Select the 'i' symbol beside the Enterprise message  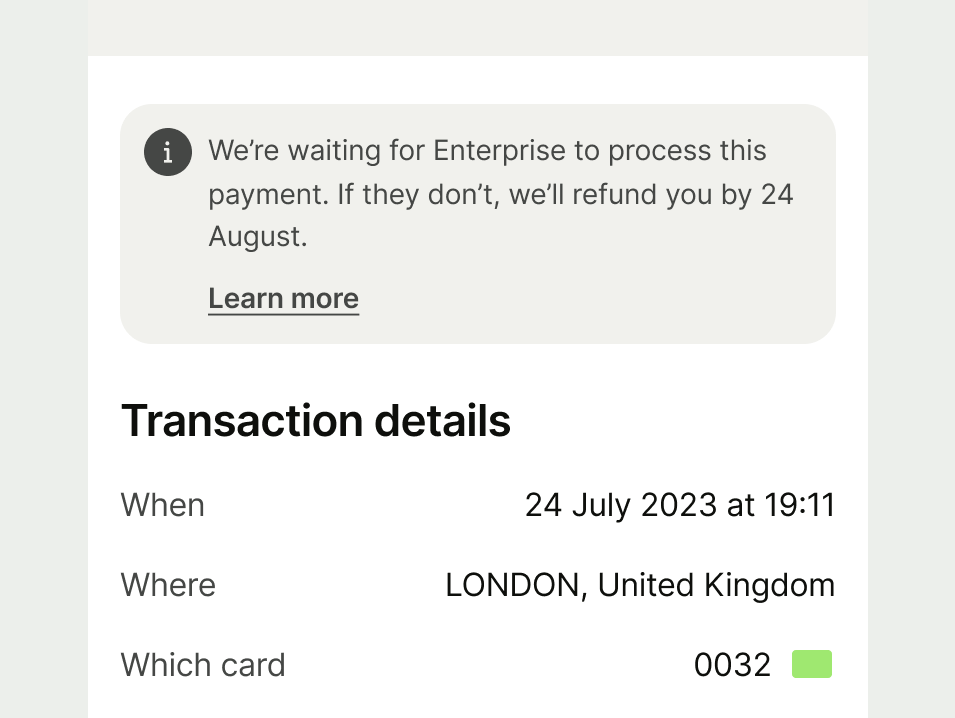point(167,151)
